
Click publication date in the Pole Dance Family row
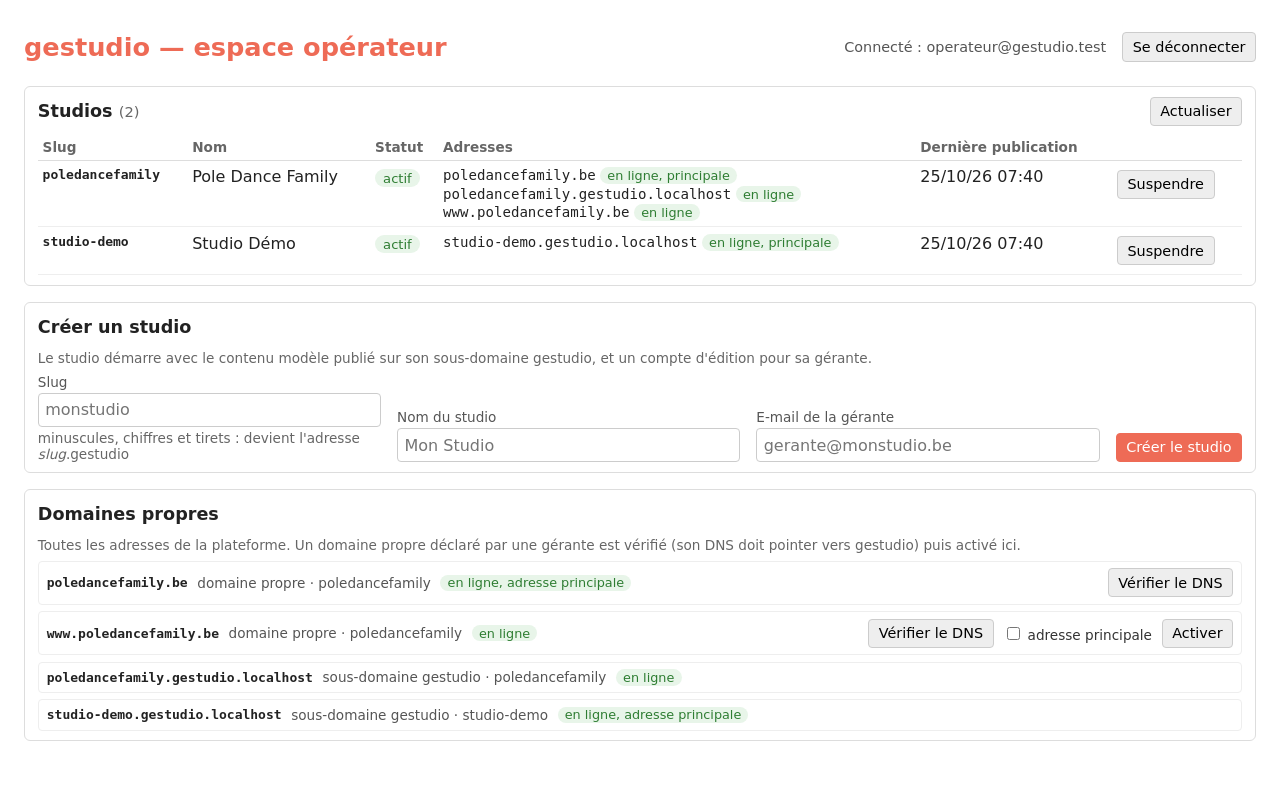[x=981, y=177]
